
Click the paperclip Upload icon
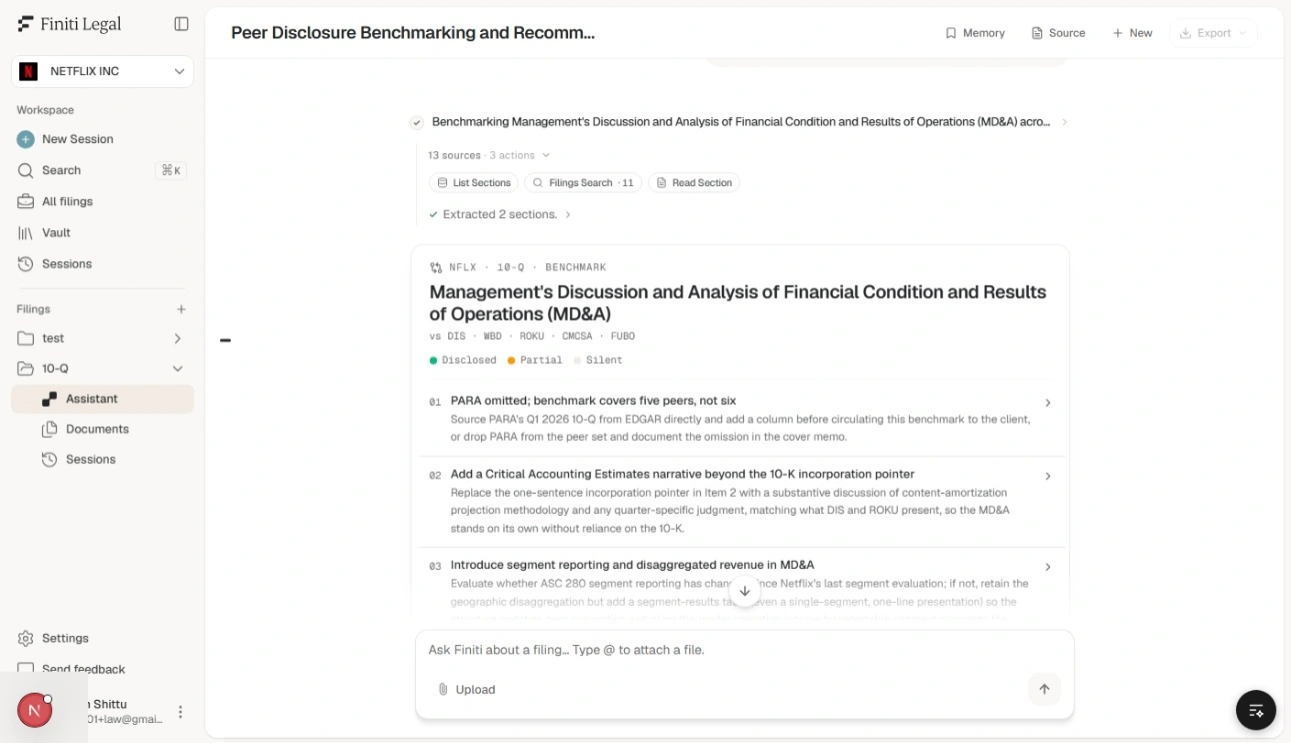443,689
